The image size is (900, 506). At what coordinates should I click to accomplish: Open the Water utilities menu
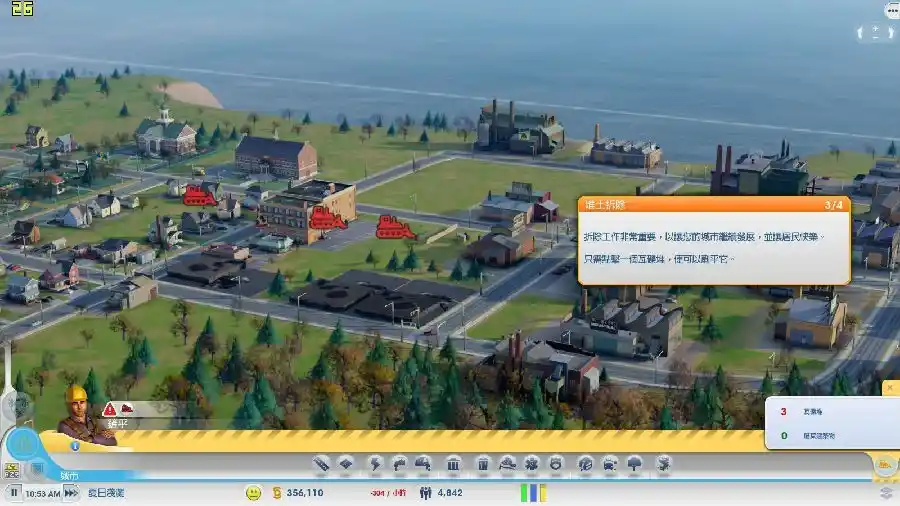click(400, 464)
